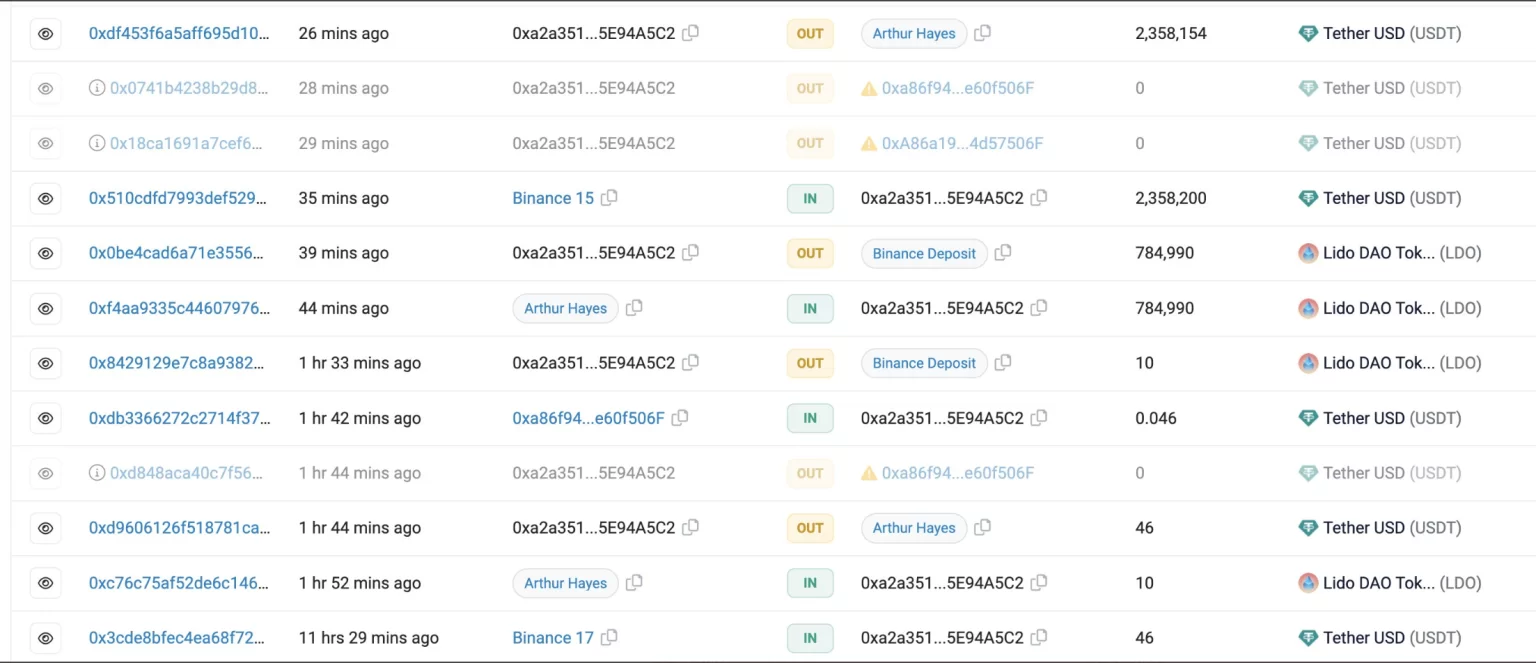This screenshot has width=1536, height=663.
Task: Copy the Binance 15 address
Action: [609, 198]
